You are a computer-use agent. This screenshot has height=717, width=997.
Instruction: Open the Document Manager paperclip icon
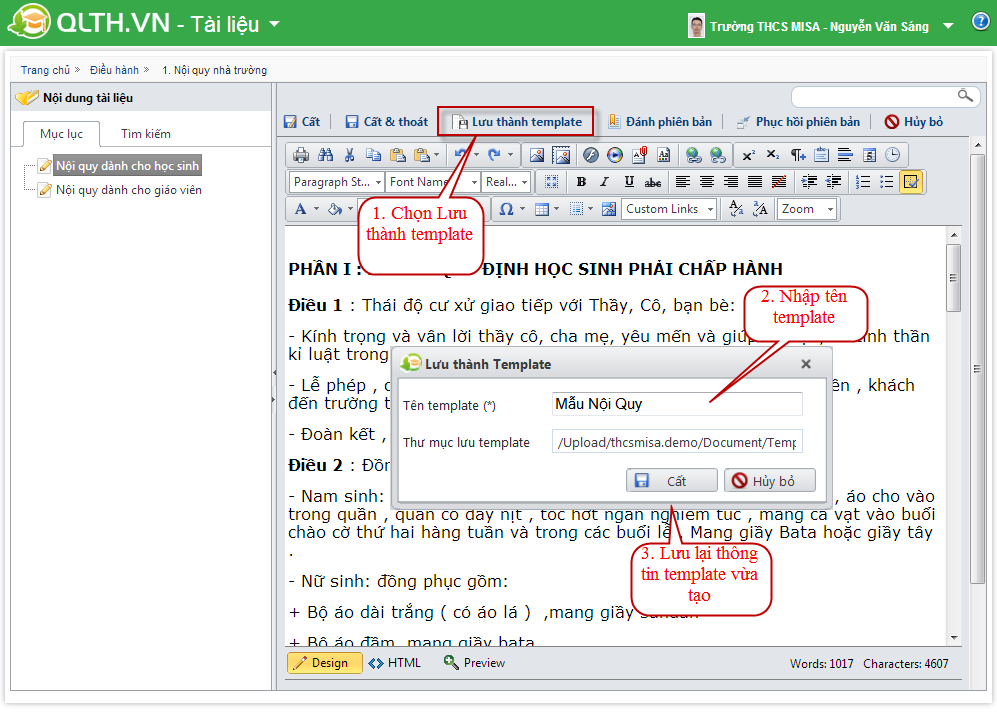click(x=639, y=154)
